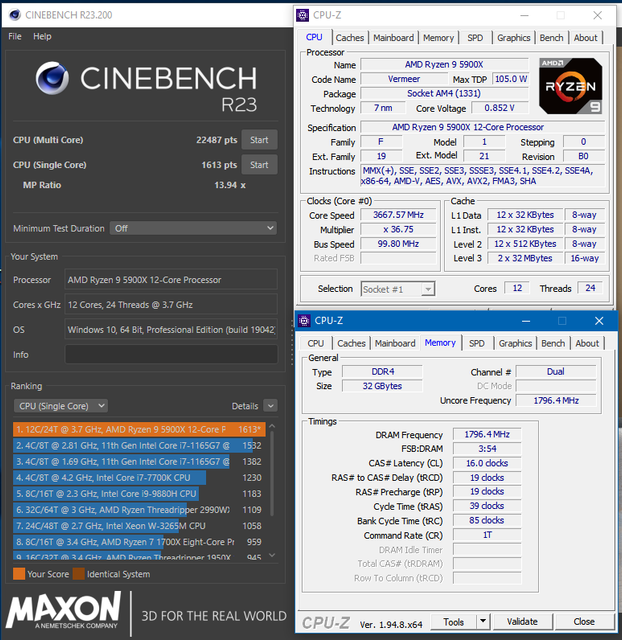Close the lower CPU-Z window via X
Viewport: 622px width, 640px height.
click(x=599, y=321)
